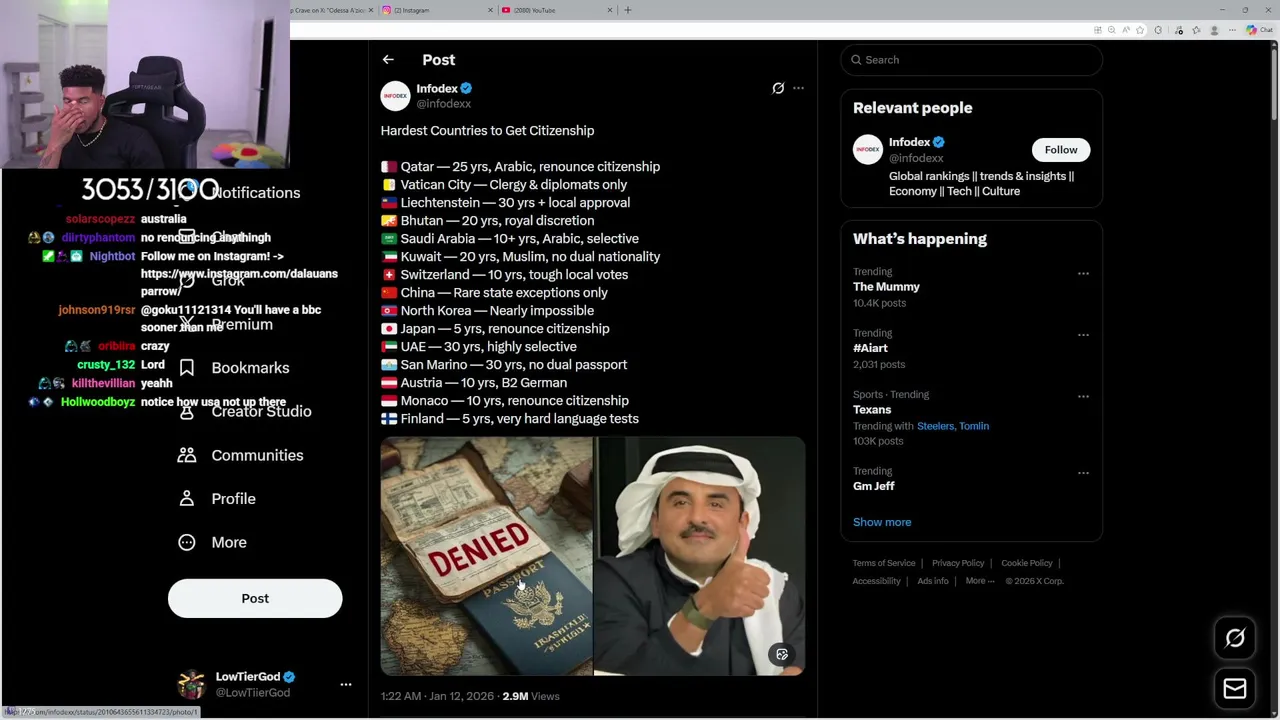The image size is (1280, 720).
Task: Click the 2.9M Views count
Action: [x=531, y=696]
